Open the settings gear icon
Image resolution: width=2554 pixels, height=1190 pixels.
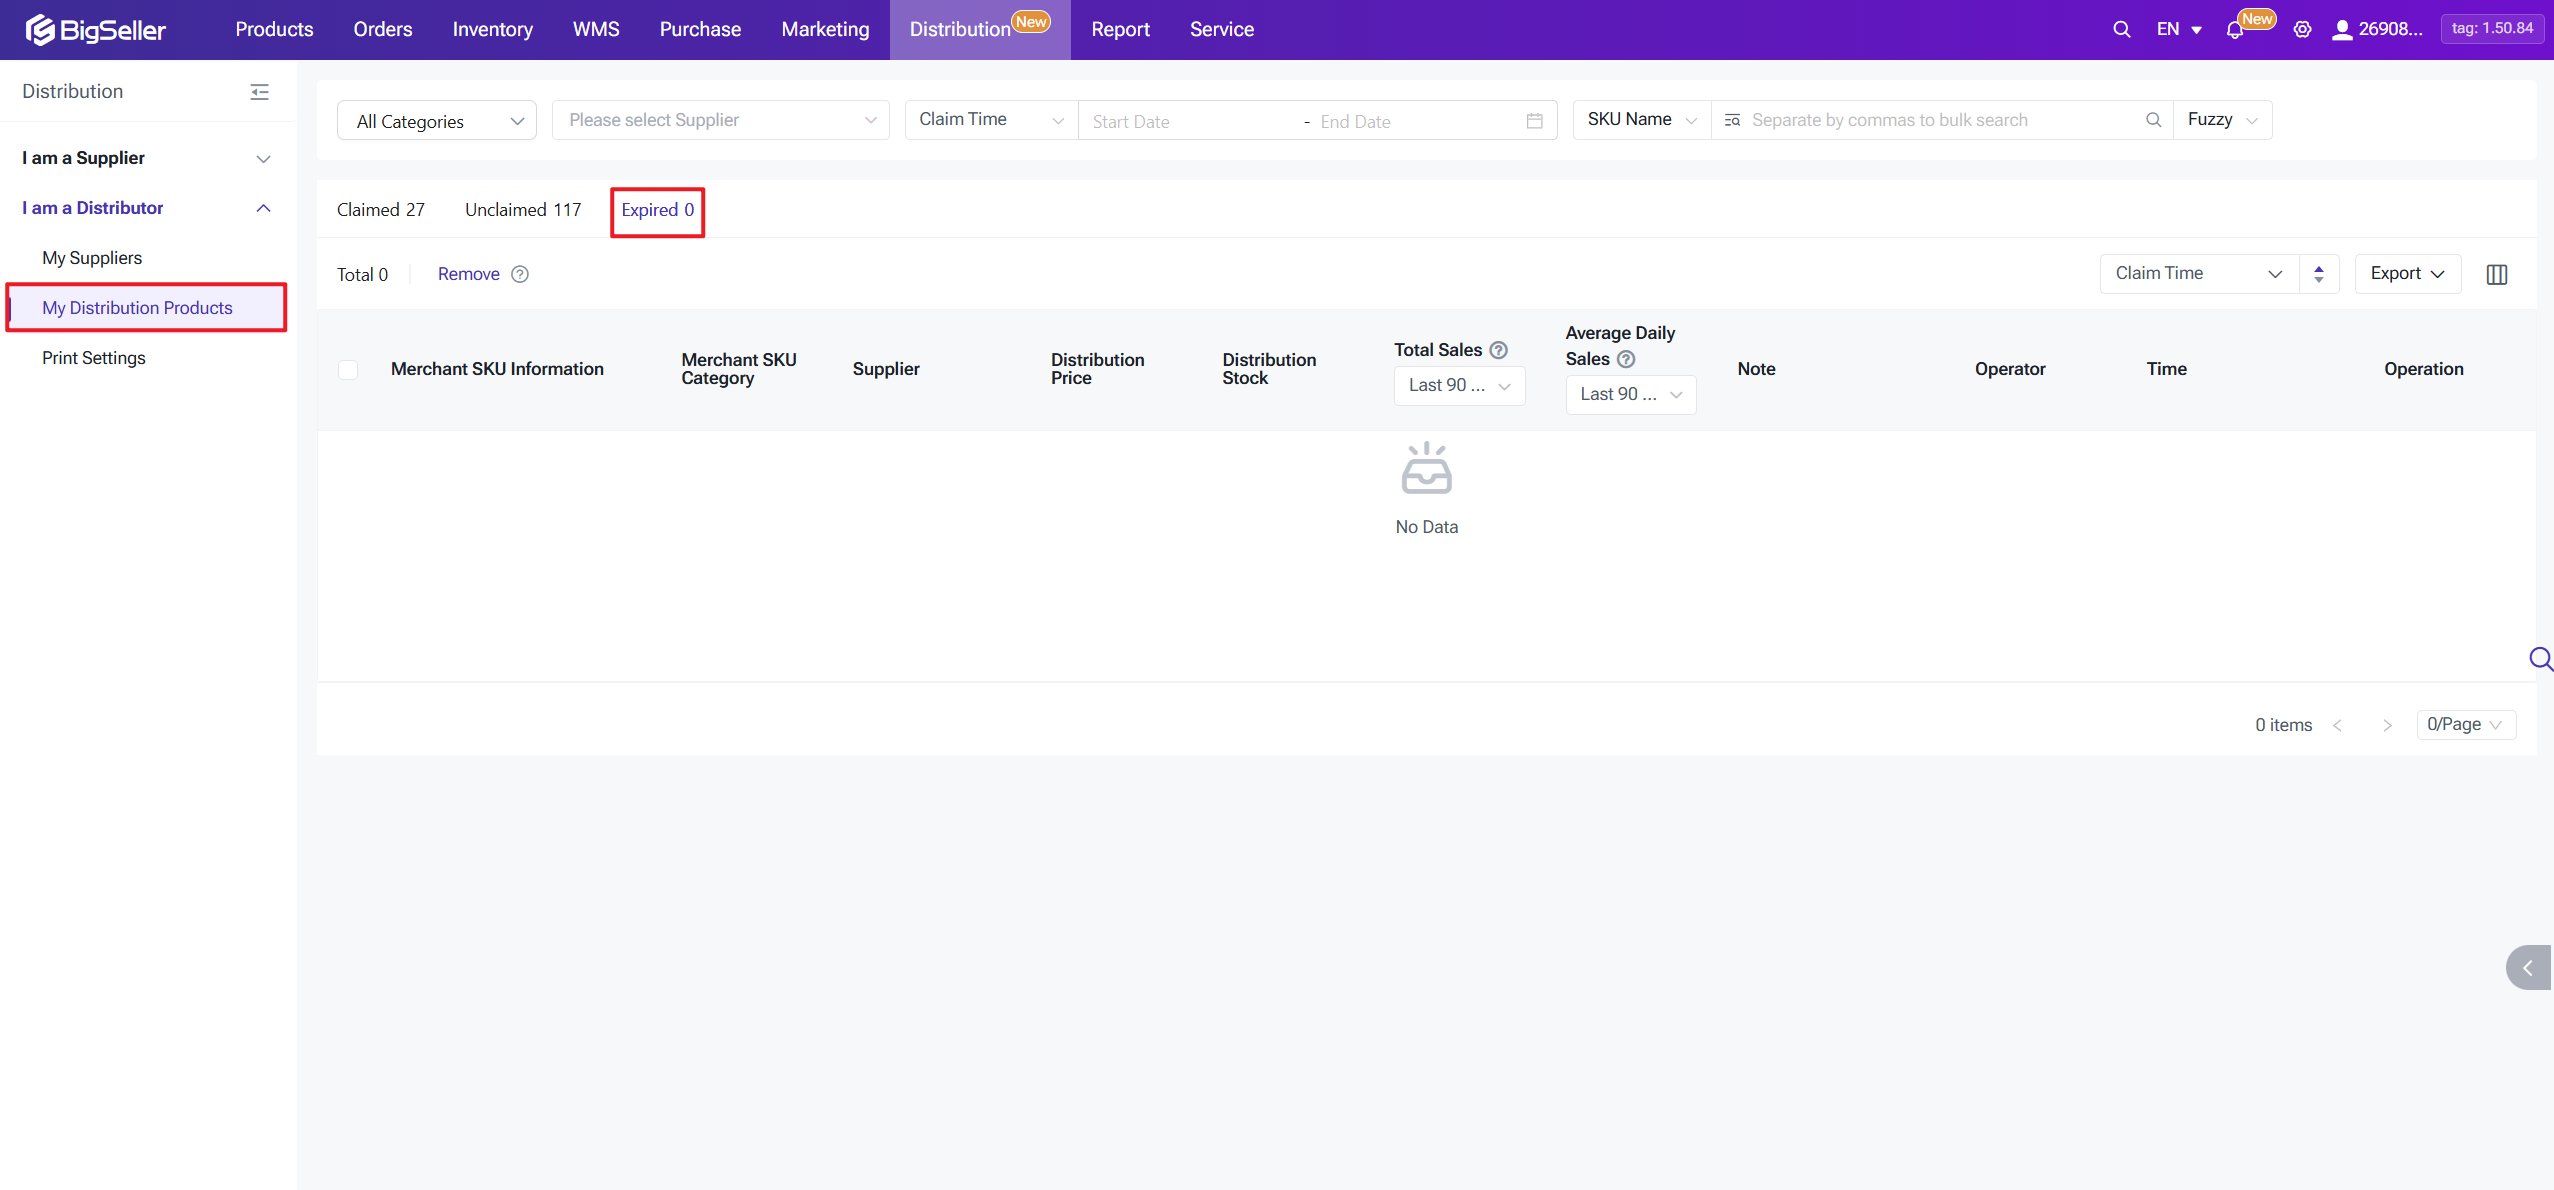(x=2302, y=30)
